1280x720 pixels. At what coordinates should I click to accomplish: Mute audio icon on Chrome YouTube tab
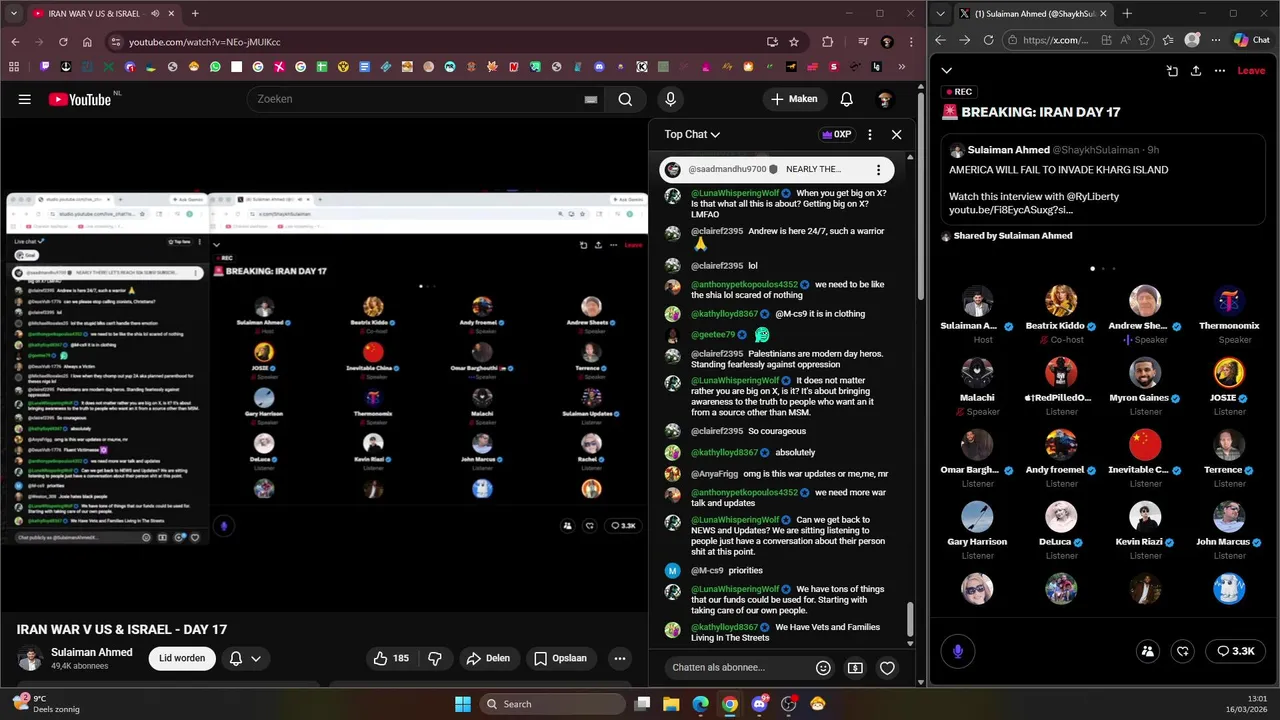[x=155, y=14]
